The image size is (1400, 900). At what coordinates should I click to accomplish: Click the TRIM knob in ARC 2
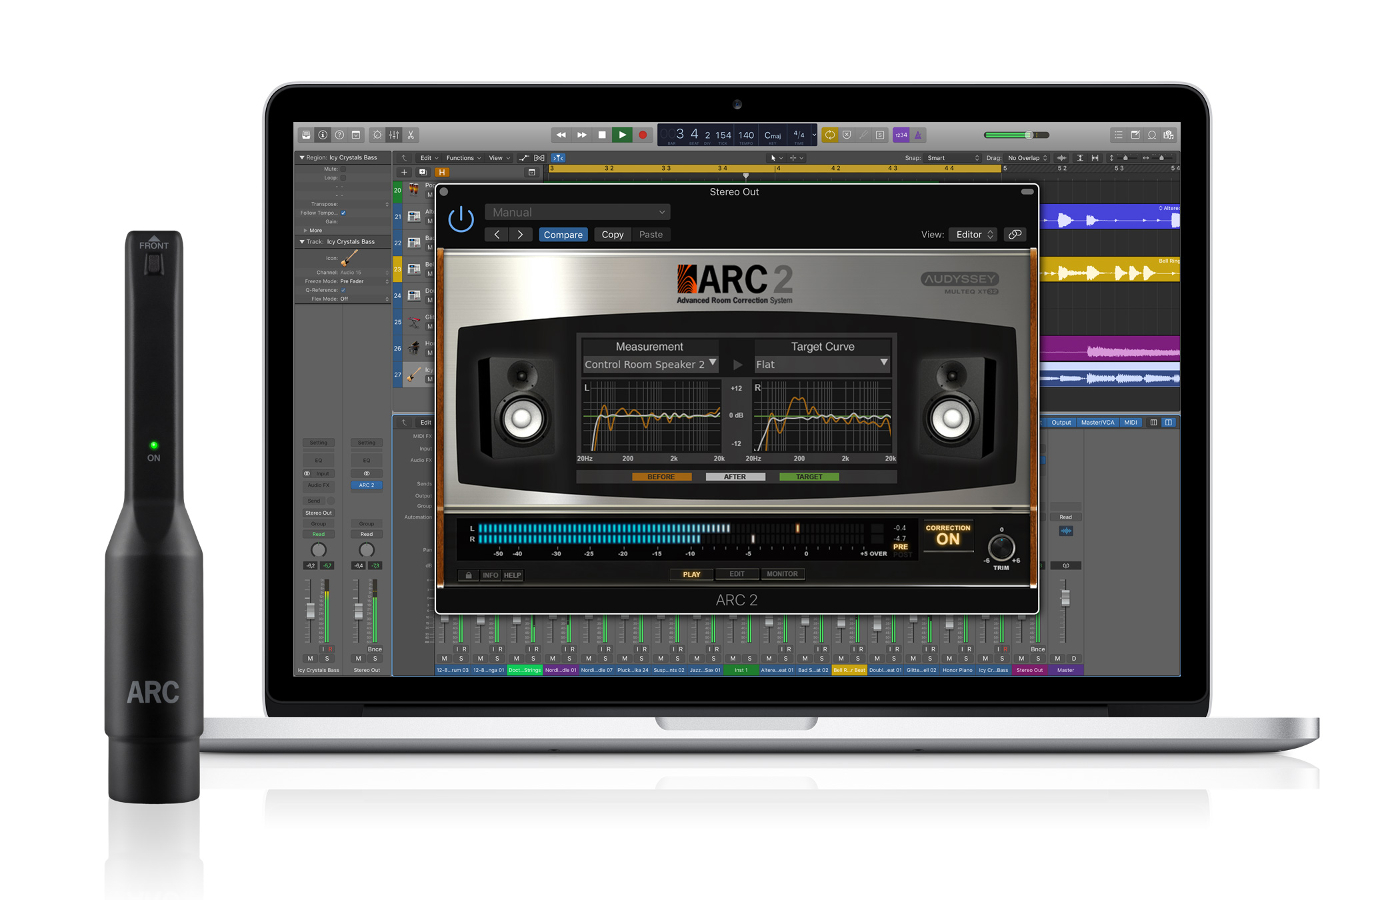pyautogui.click(x=1001, y=547)
